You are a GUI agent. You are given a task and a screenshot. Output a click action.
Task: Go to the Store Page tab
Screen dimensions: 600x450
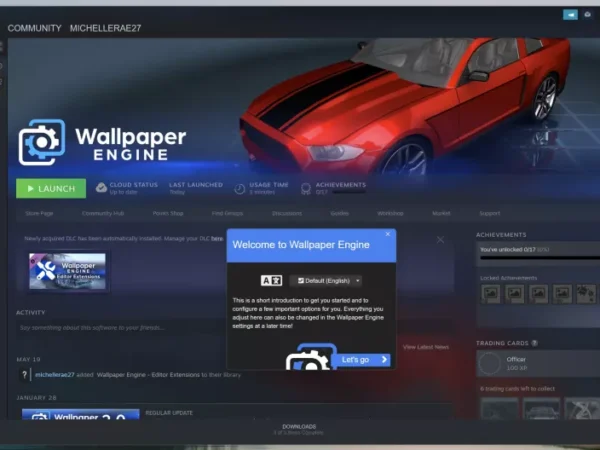(x=39, y=213)
